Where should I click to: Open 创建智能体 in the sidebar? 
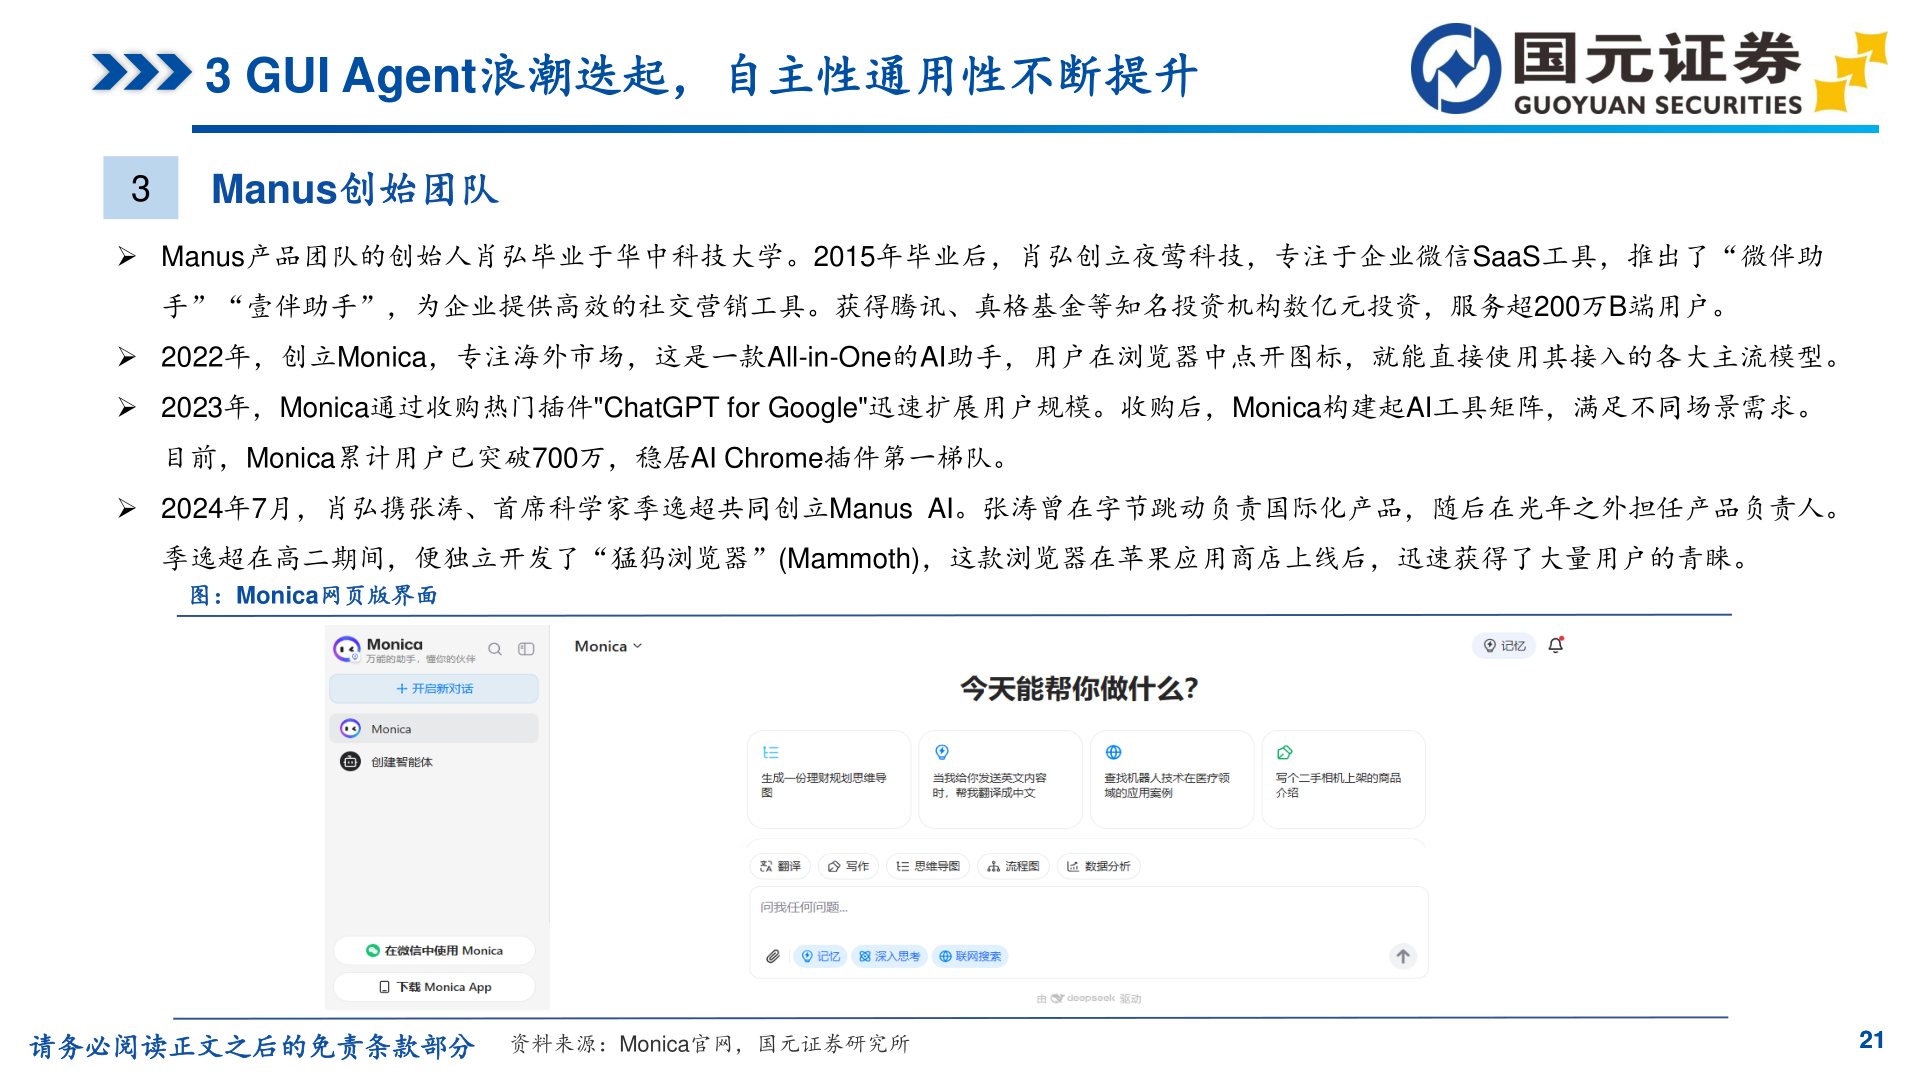(434, 761)
